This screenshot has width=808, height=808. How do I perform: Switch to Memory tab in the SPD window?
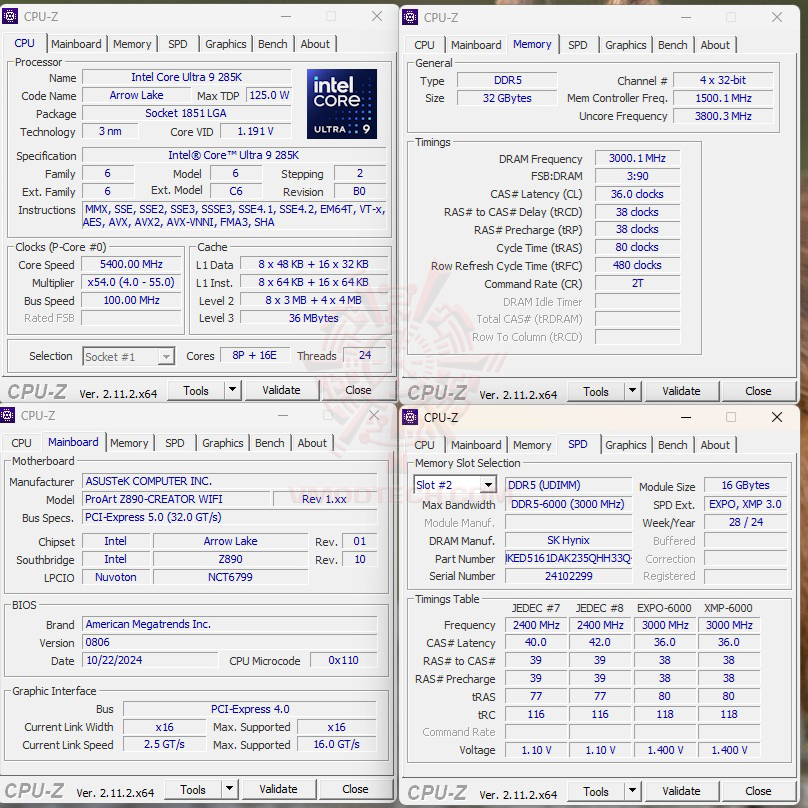pyautogui.click(x=532, y=445)
